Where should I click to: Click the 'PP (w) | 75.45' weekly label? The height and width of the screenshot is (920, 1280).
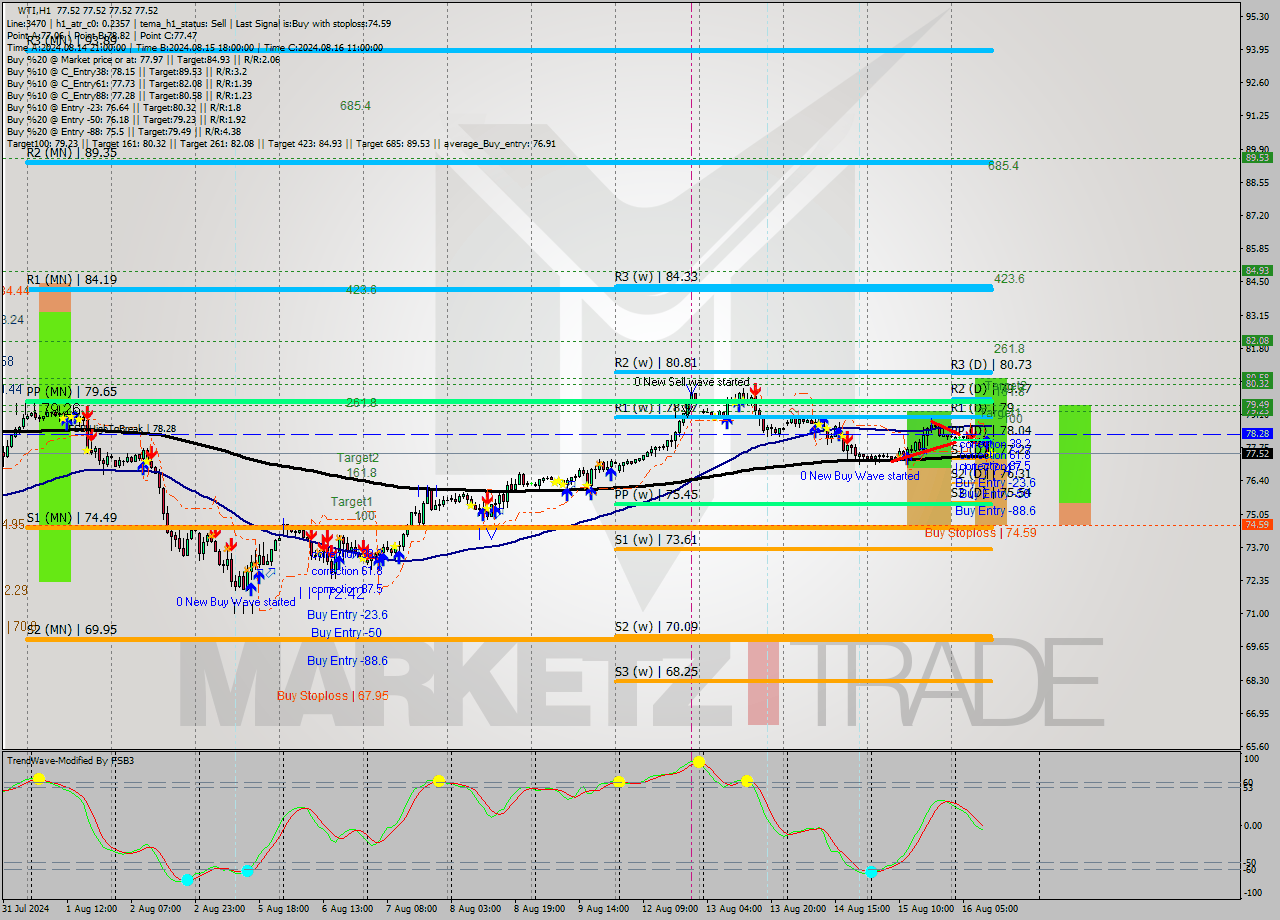656,495
